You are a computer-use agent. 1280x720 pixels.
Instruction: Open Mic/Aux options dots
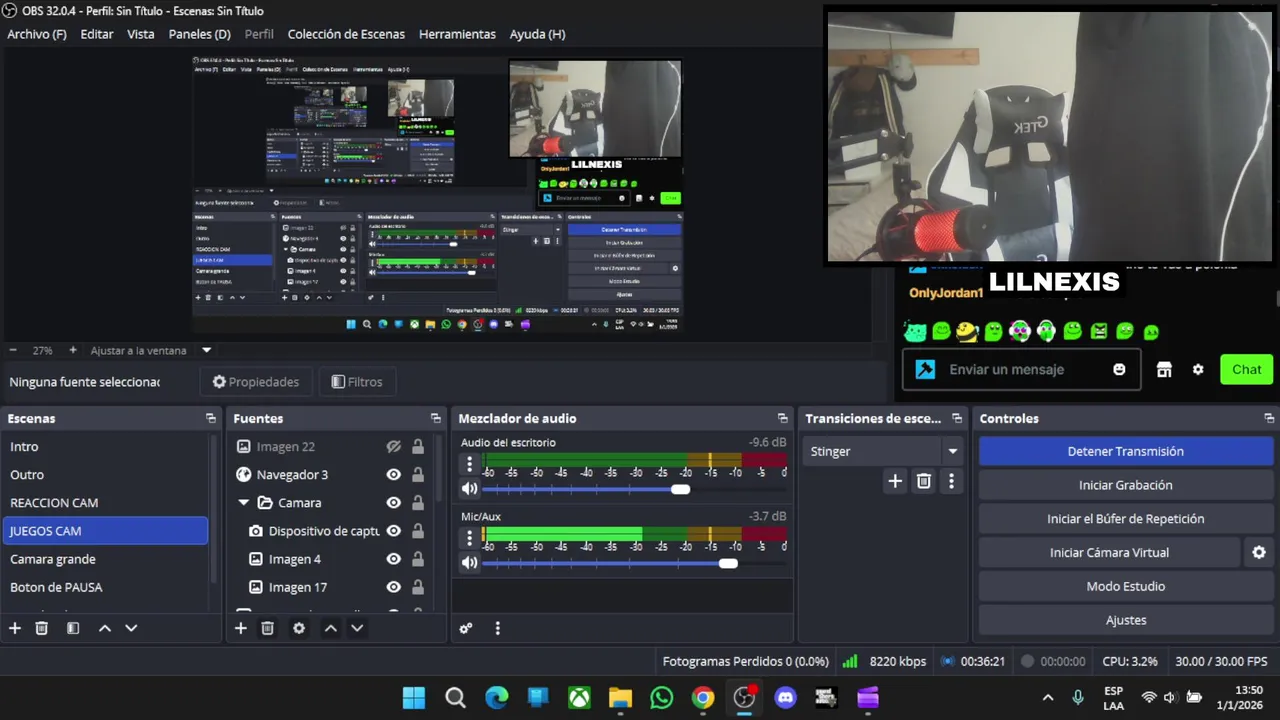(x=469, y=538)
